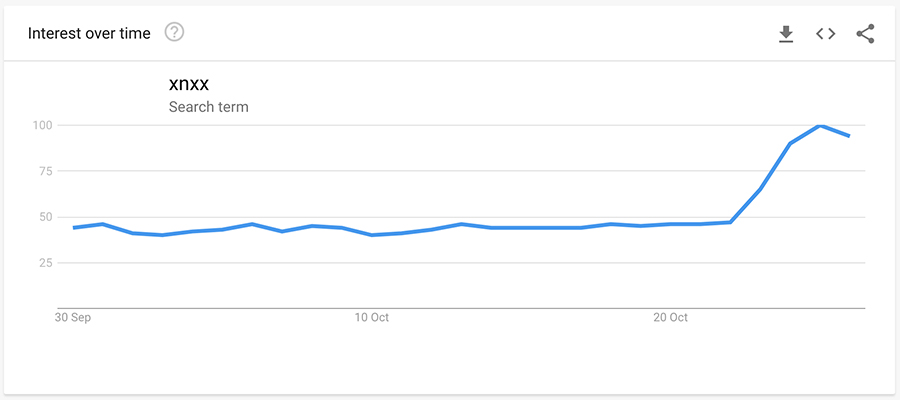
Task: Click the "Interest over time" heading
Action: click(89, 34)
